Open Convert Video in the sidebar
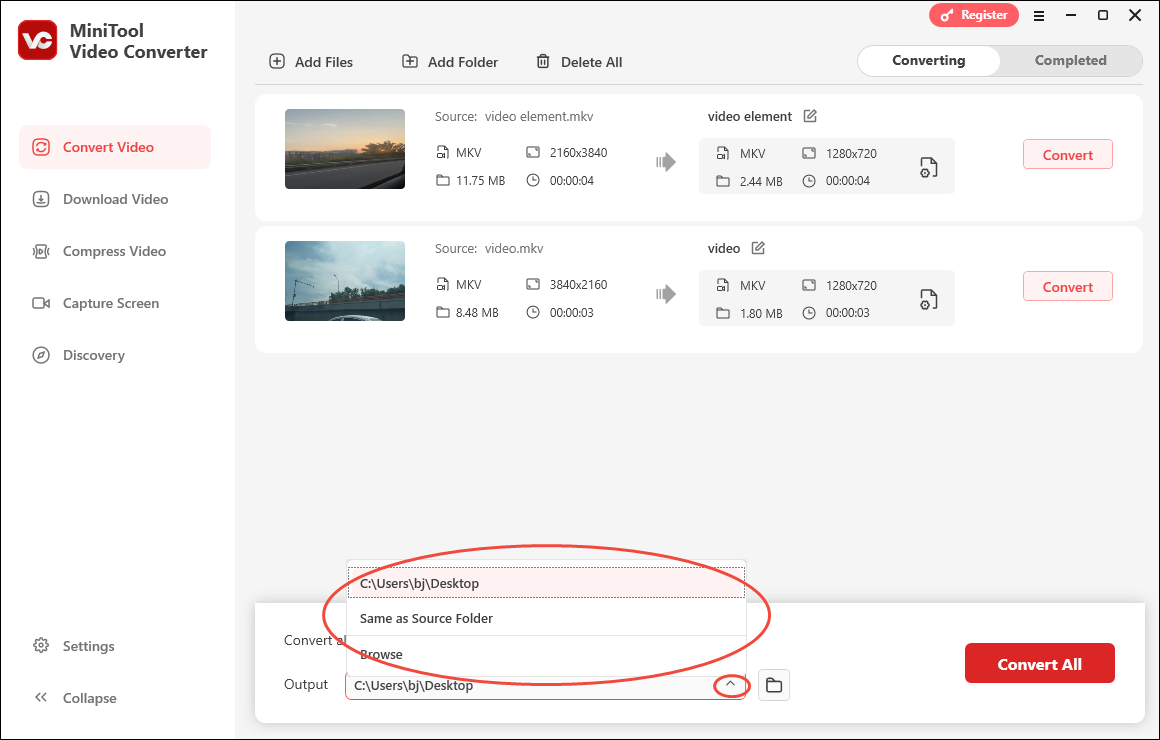Image resolution: width=1160 pixels, height=740 pixels. coord(115,147)
